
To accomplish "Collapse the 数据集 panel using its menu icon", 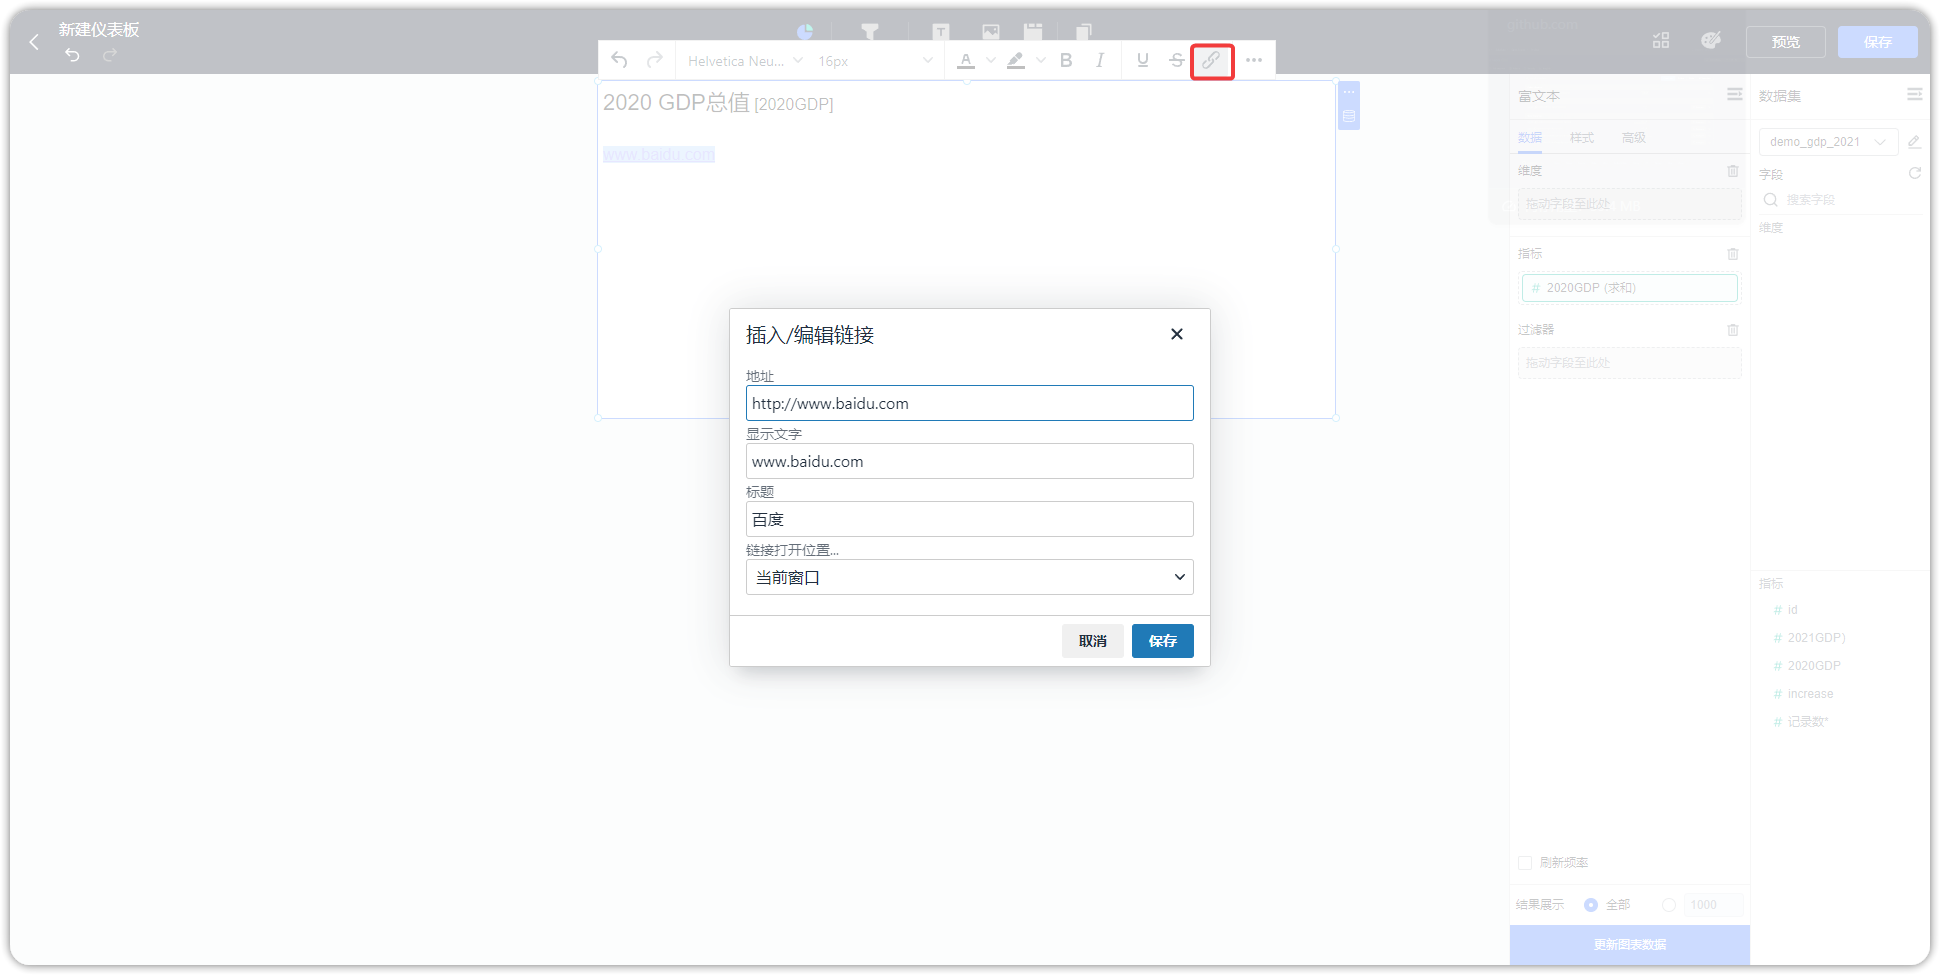I will [x=1914, y=94].
